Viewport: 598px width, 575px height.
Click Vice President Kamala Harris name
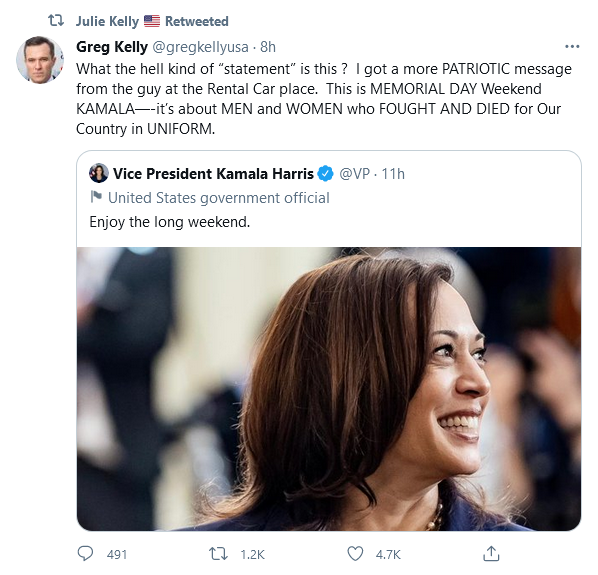(x=213, y=174)
